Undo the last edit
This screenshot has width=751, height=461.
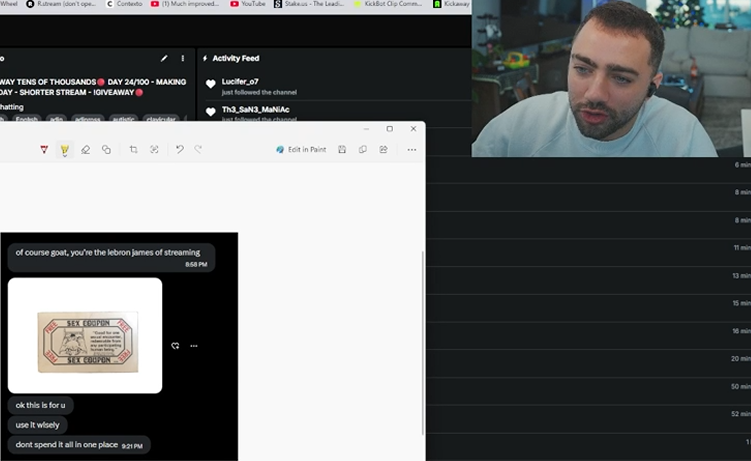click(180, 149)
